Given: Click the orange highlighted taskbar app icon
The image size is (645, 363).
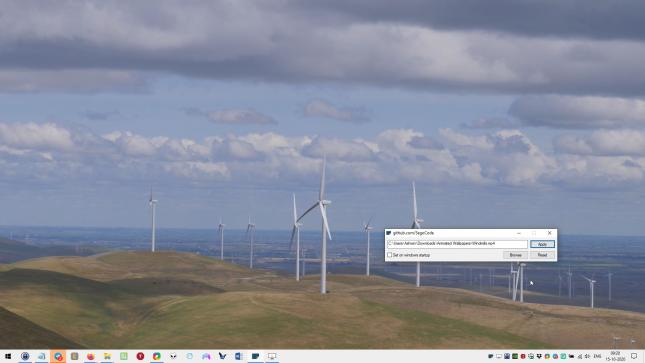Looking at the screenshot, I should click(x=58, y=356).
